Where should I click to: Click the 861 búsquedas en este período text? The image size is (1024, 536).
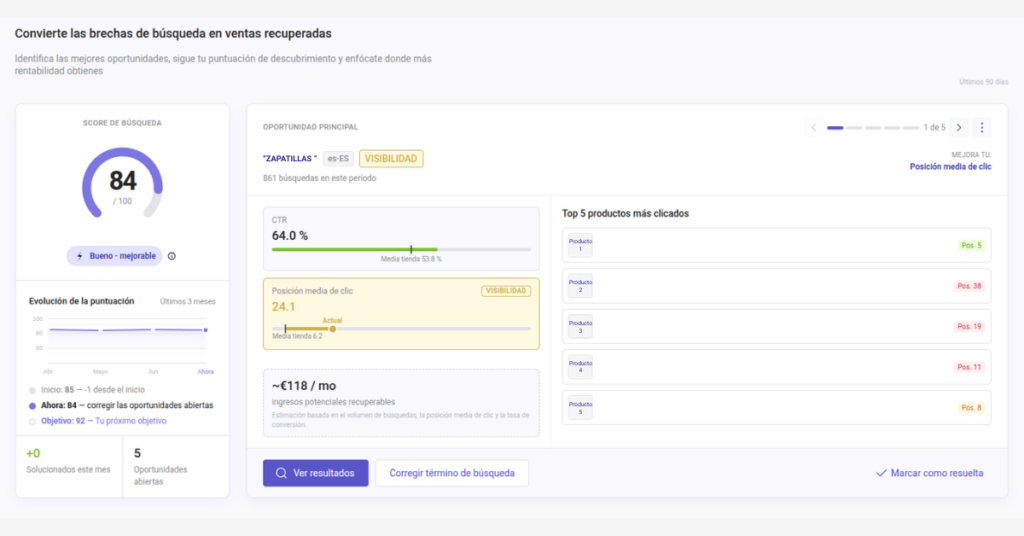(x=319, y=178)
